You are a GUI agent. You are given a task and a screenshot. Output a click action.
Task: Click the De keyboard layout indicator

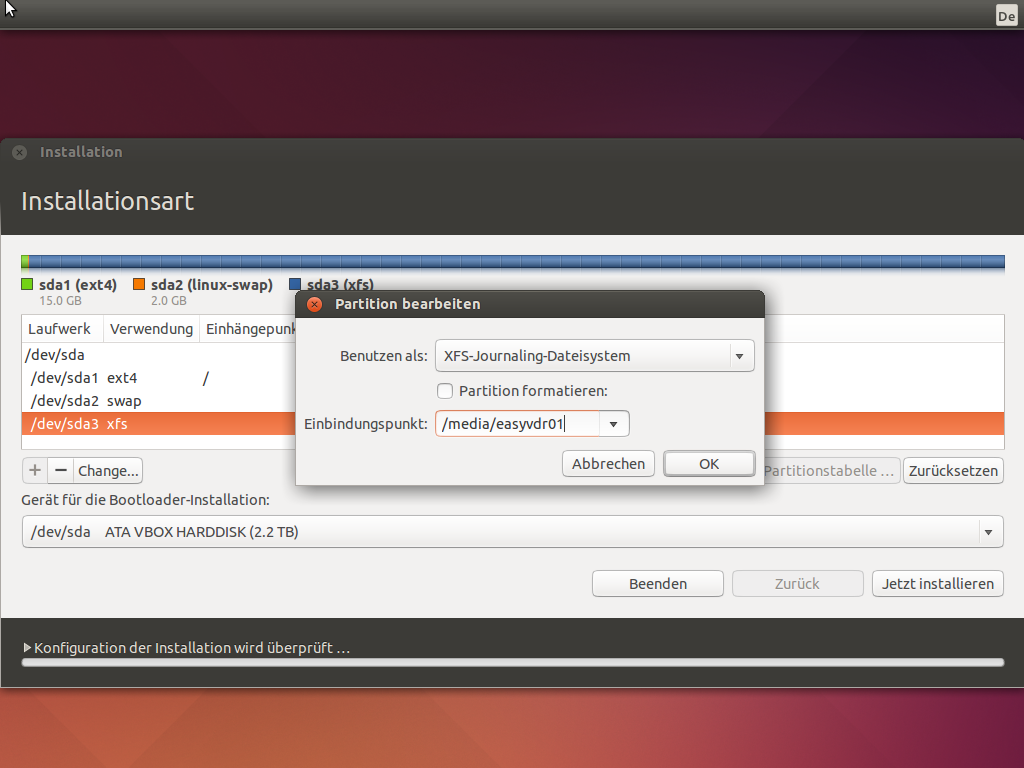1006,16
